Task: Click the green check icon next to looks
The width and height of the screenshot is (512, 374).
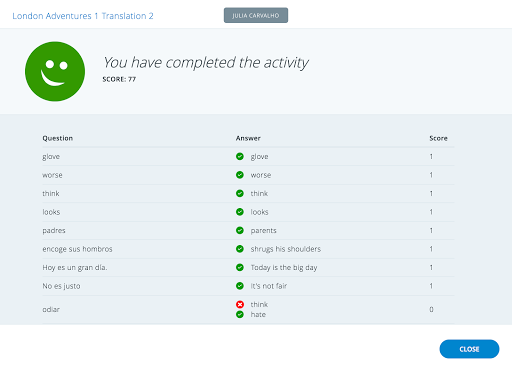Action: click(x=240, y=212)
